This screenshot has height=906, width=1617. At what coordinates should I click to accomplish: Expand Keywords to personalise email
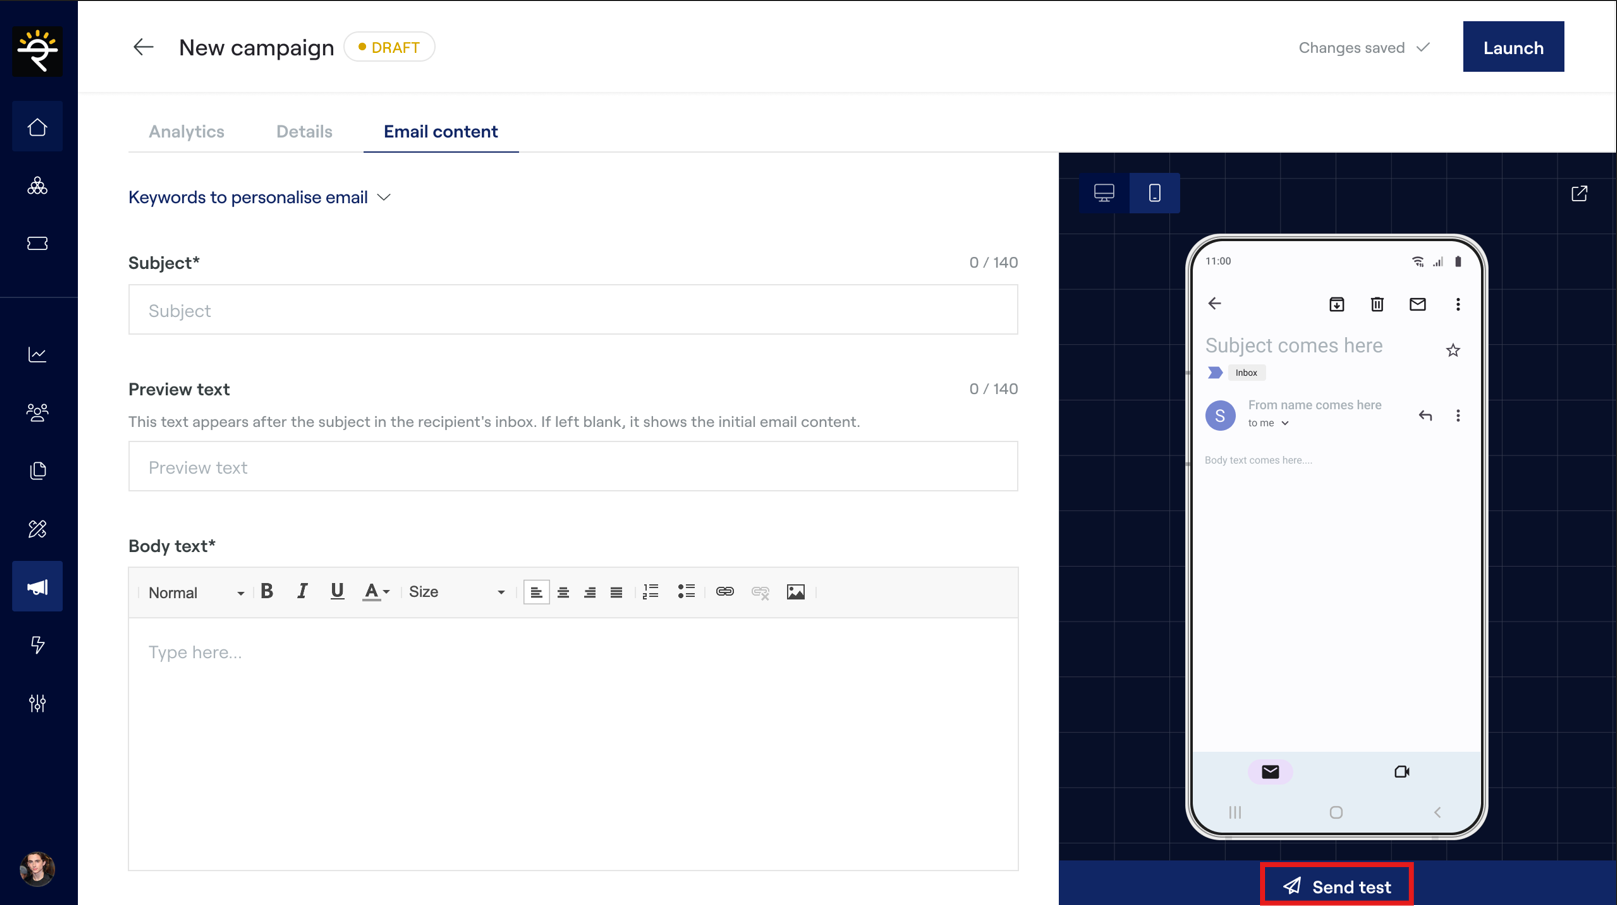(260, 197)
